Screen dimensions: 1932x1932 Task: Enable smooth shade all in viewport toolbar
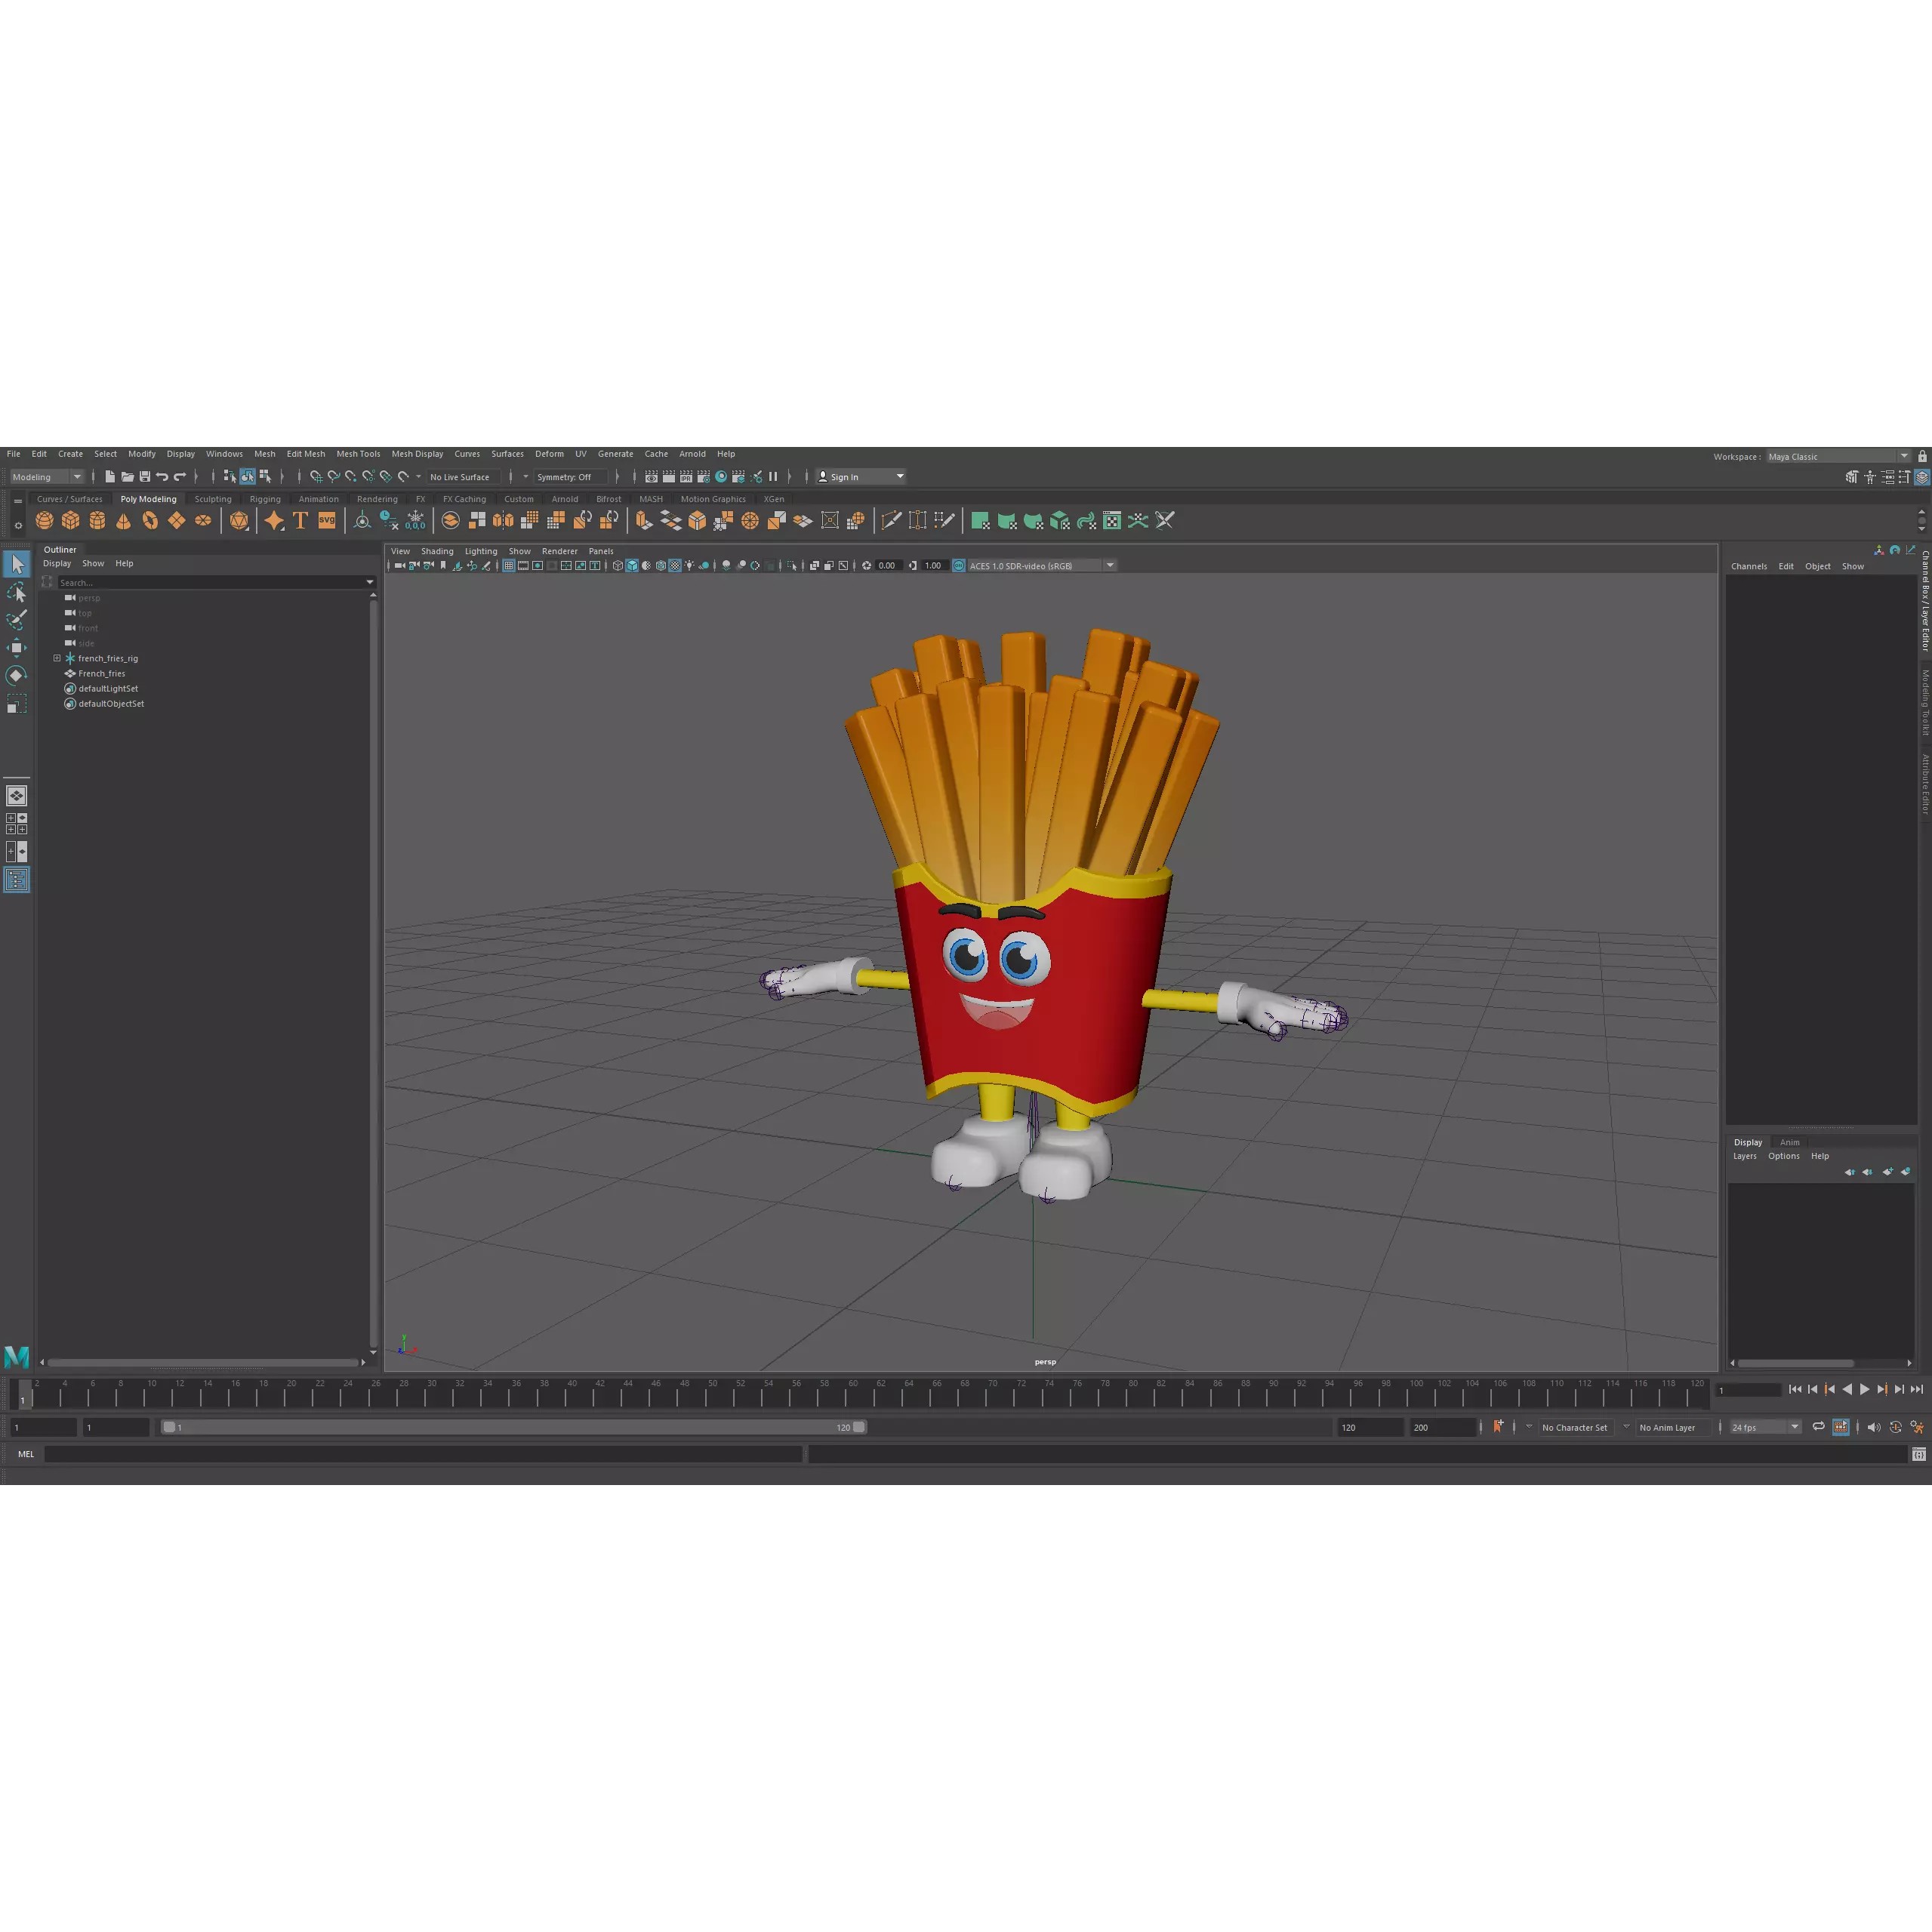[x=631, y=565]
